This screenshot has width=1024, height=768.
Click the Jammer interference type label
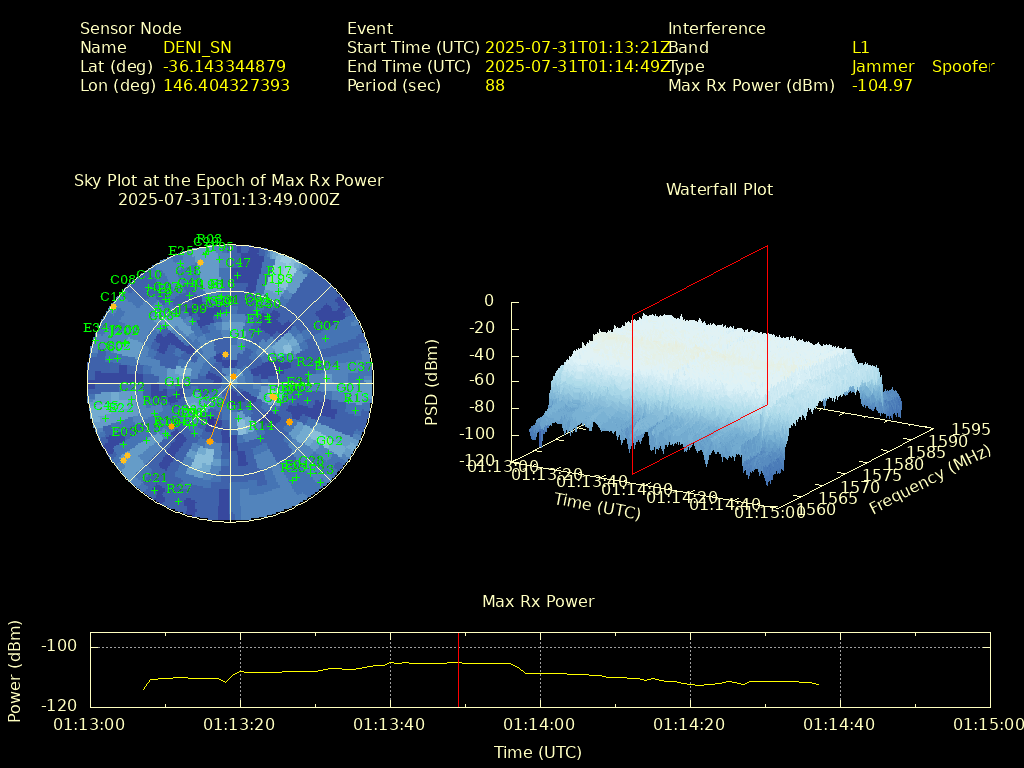tap(882, 66)
